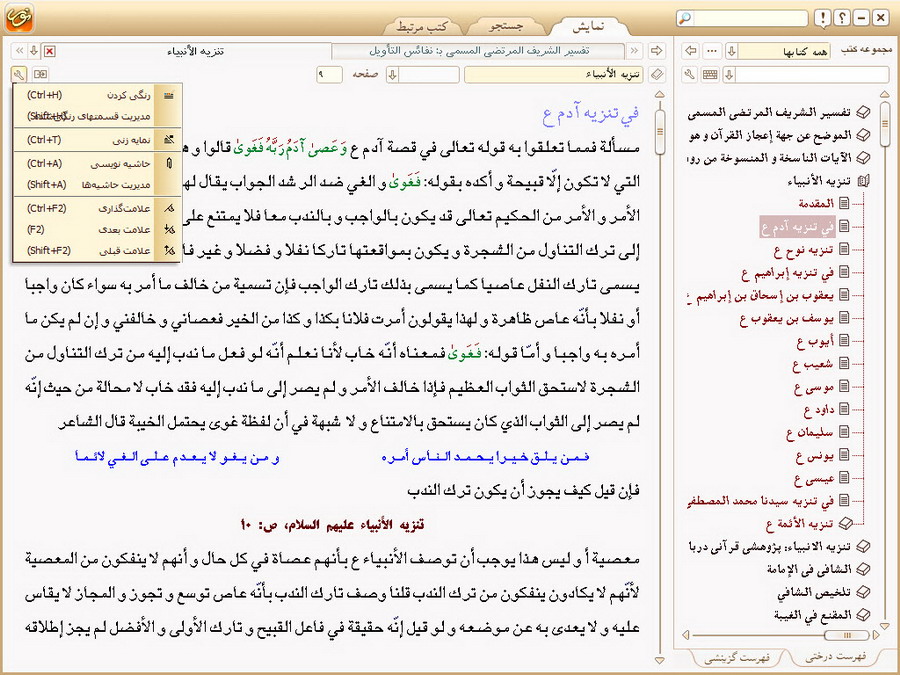
Task: Choose علامت بعدی (F2) menu entry
Action: [97, 230]
